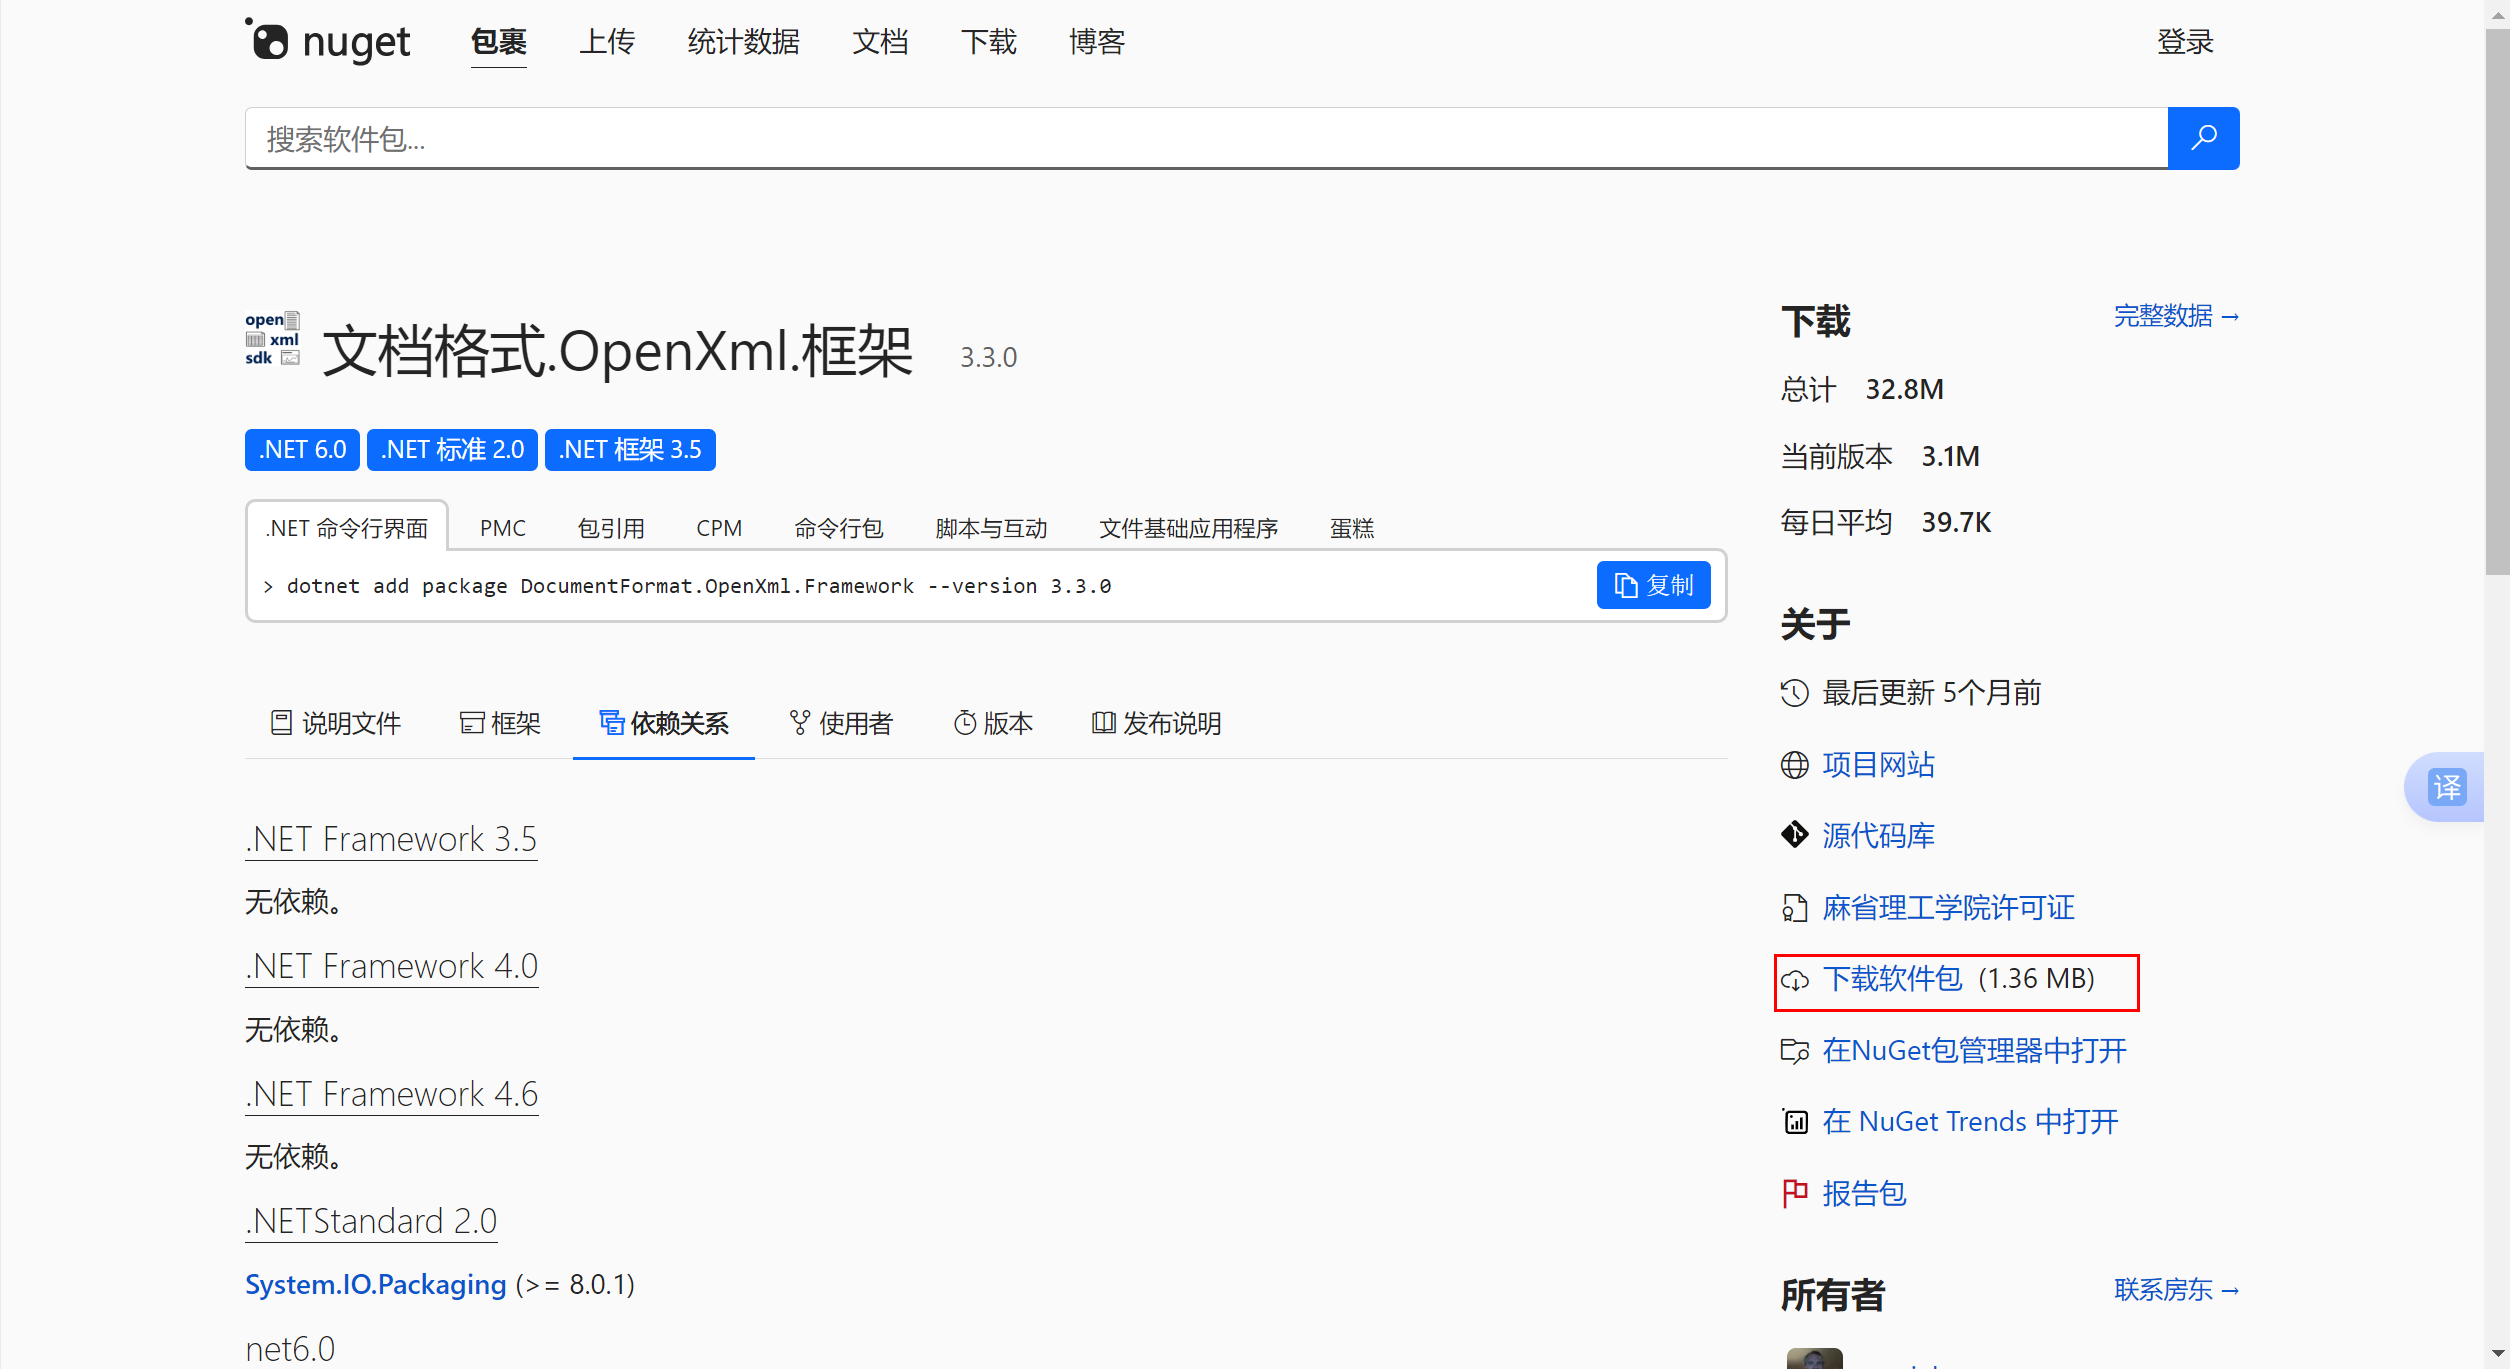Screen dimensions: 2510x1369
Task: Select the 包引用 tab
Action: pos(611,527)
